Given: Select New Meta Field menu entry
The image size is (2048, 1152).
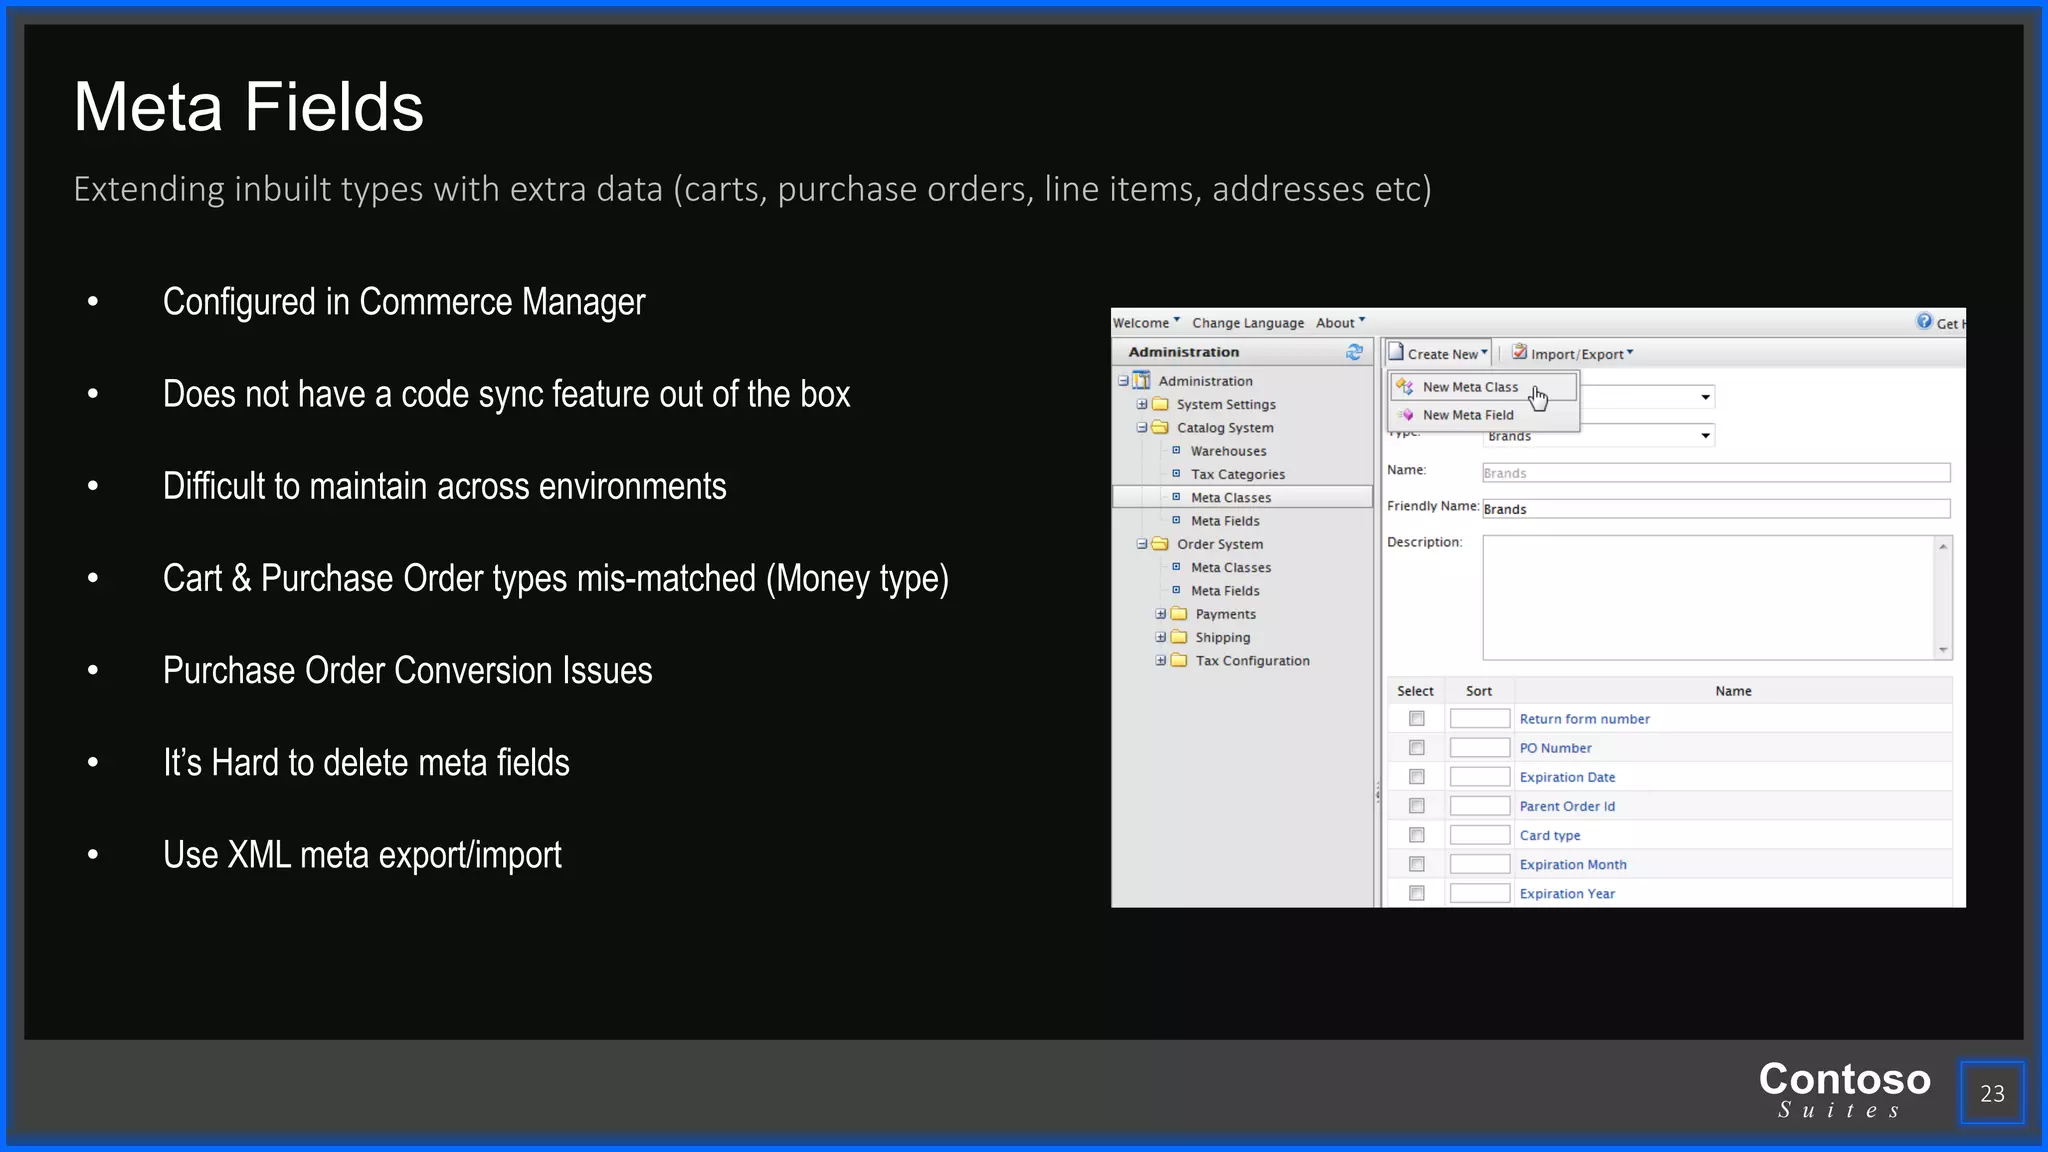Looking at the screenshot, I should (1484, 415).
